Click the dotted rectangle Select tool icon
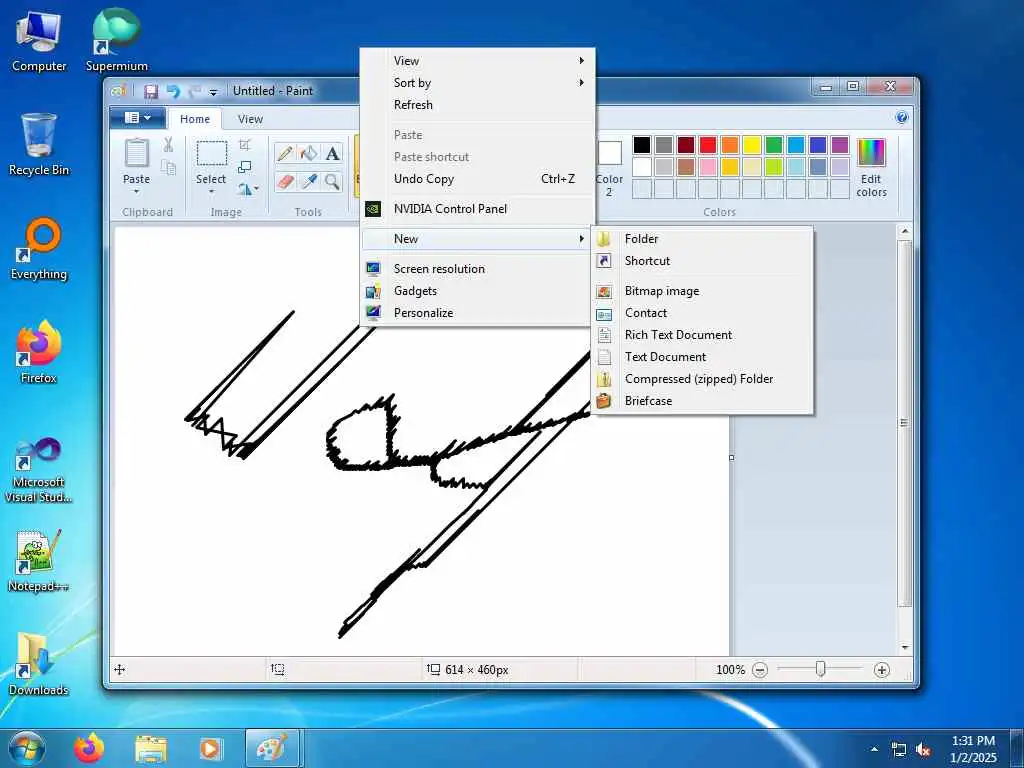Image resolution: width=1024 pixels, height=768 pixels. pyautogui.click(x=212, y=153)
